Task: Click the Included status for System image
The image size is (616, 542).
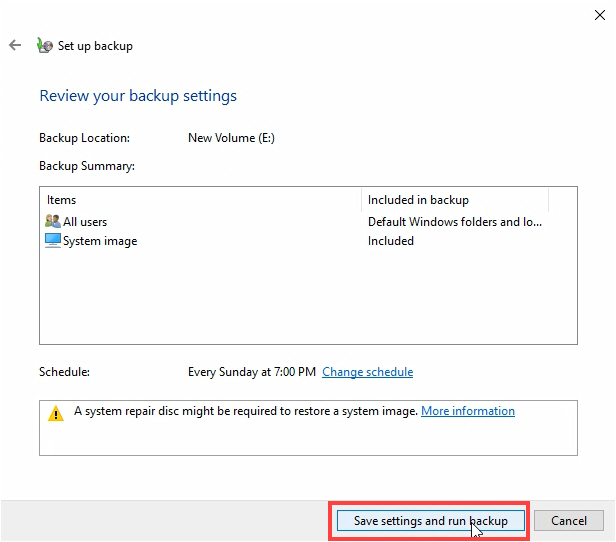Action: tap(390, 241)
